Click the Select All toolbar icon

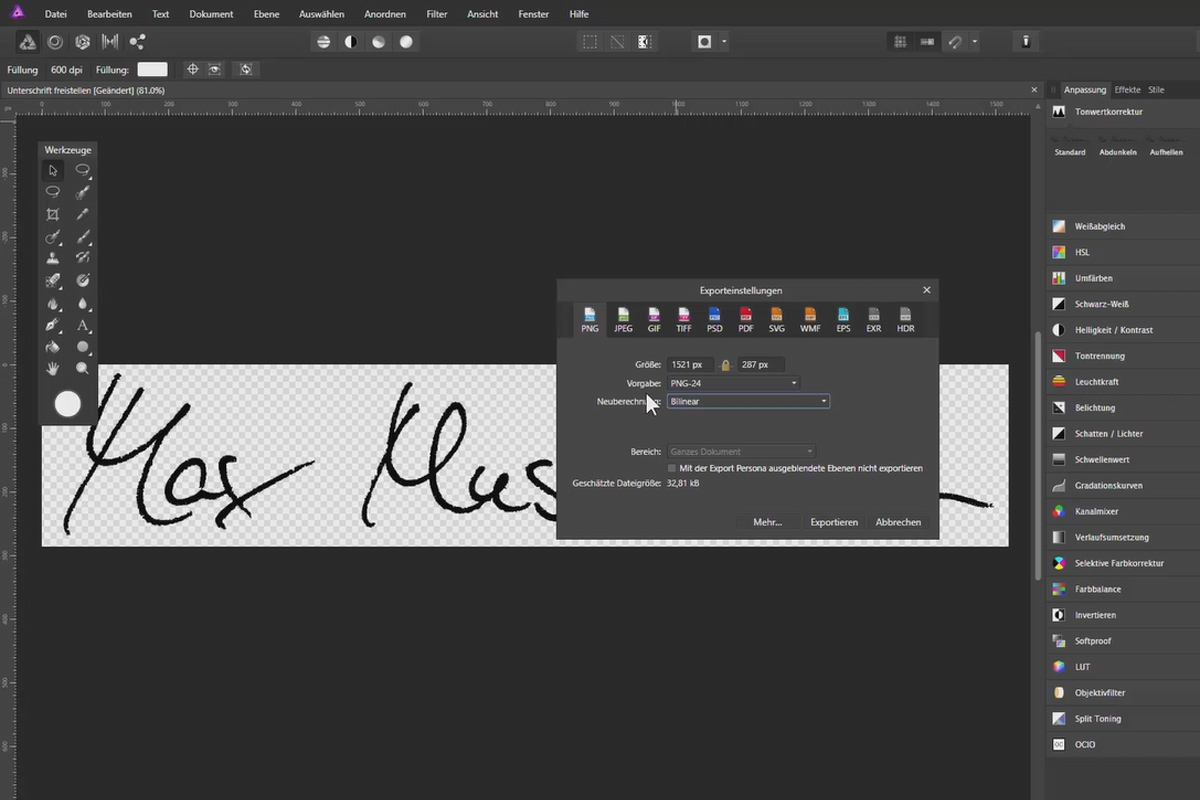(590, 42)
